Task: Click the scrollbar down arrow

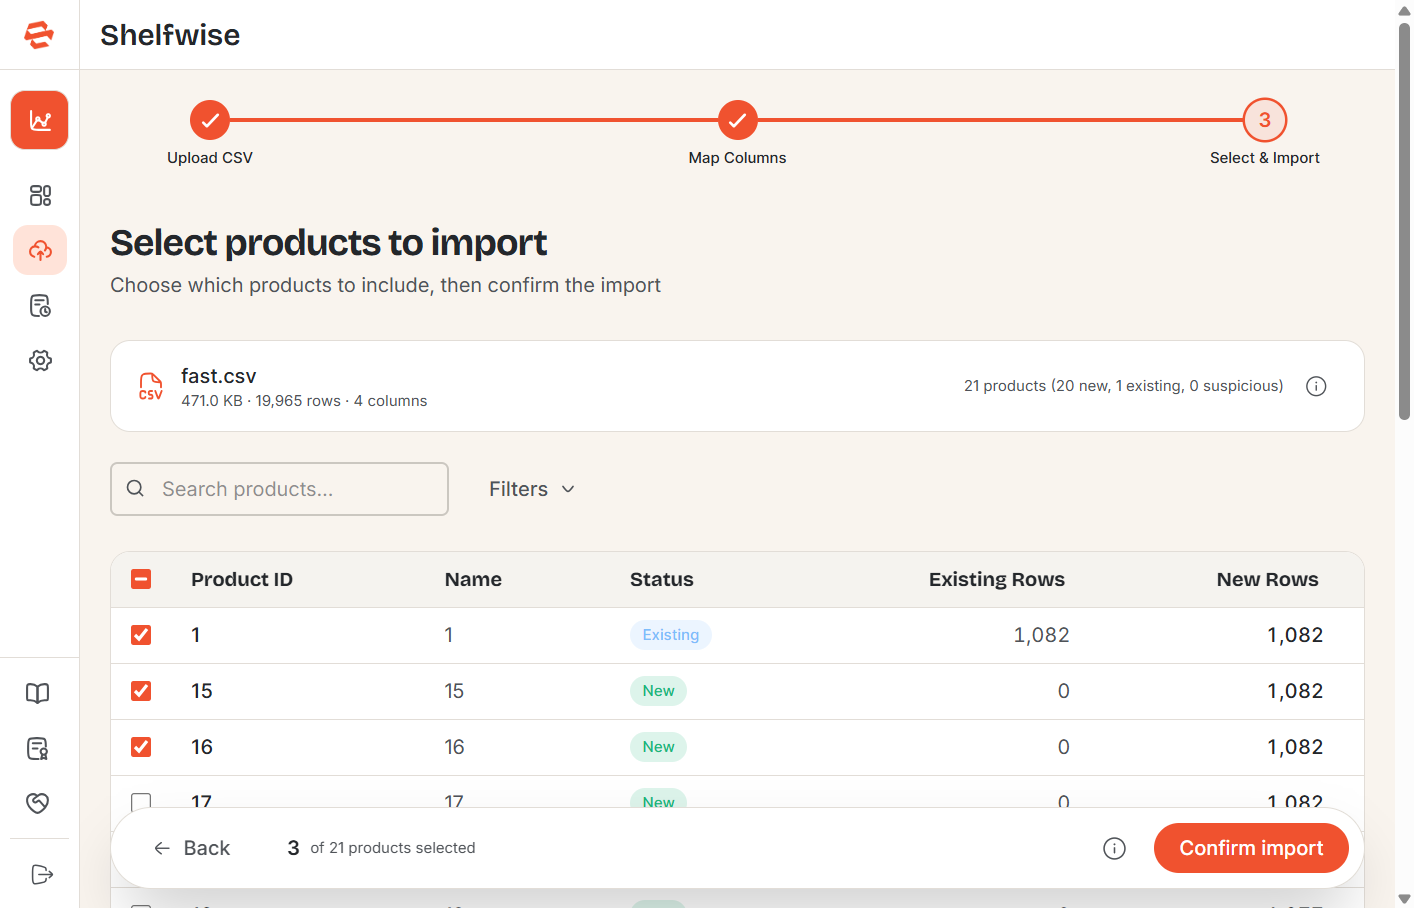Action: click(1404, 899)
